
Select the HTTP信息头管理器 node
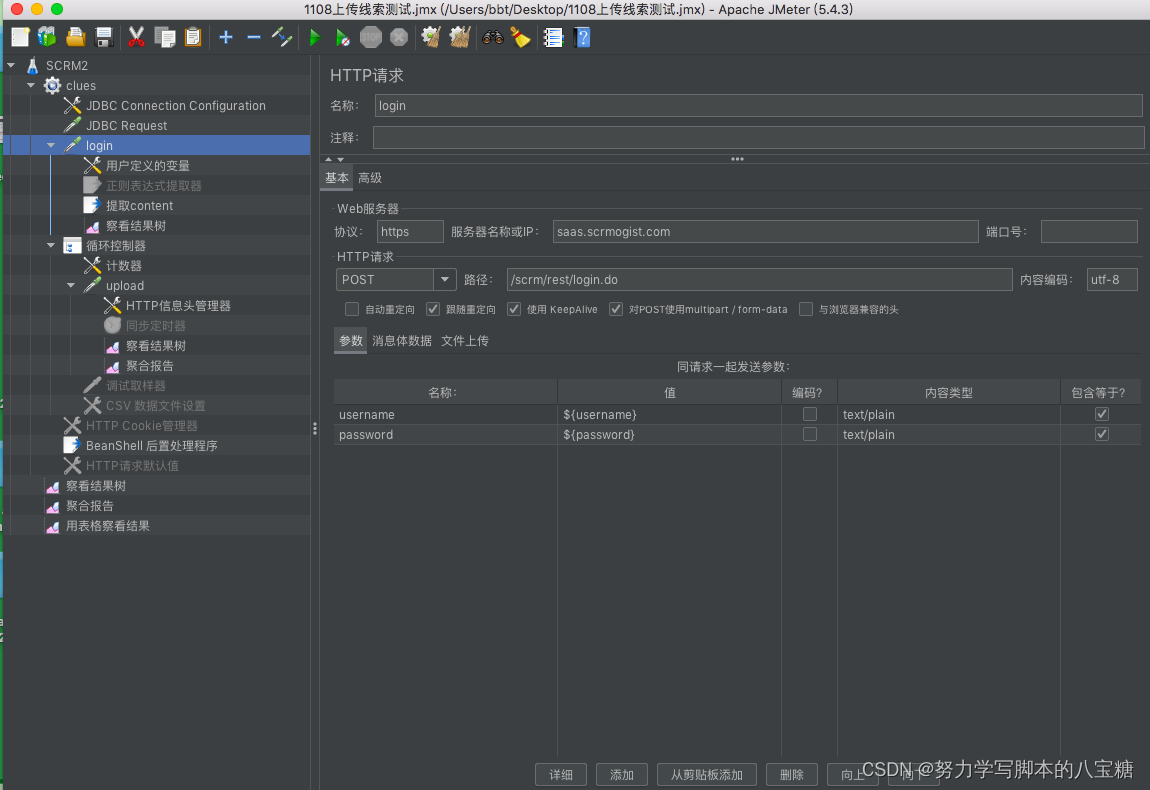(177, 305)
